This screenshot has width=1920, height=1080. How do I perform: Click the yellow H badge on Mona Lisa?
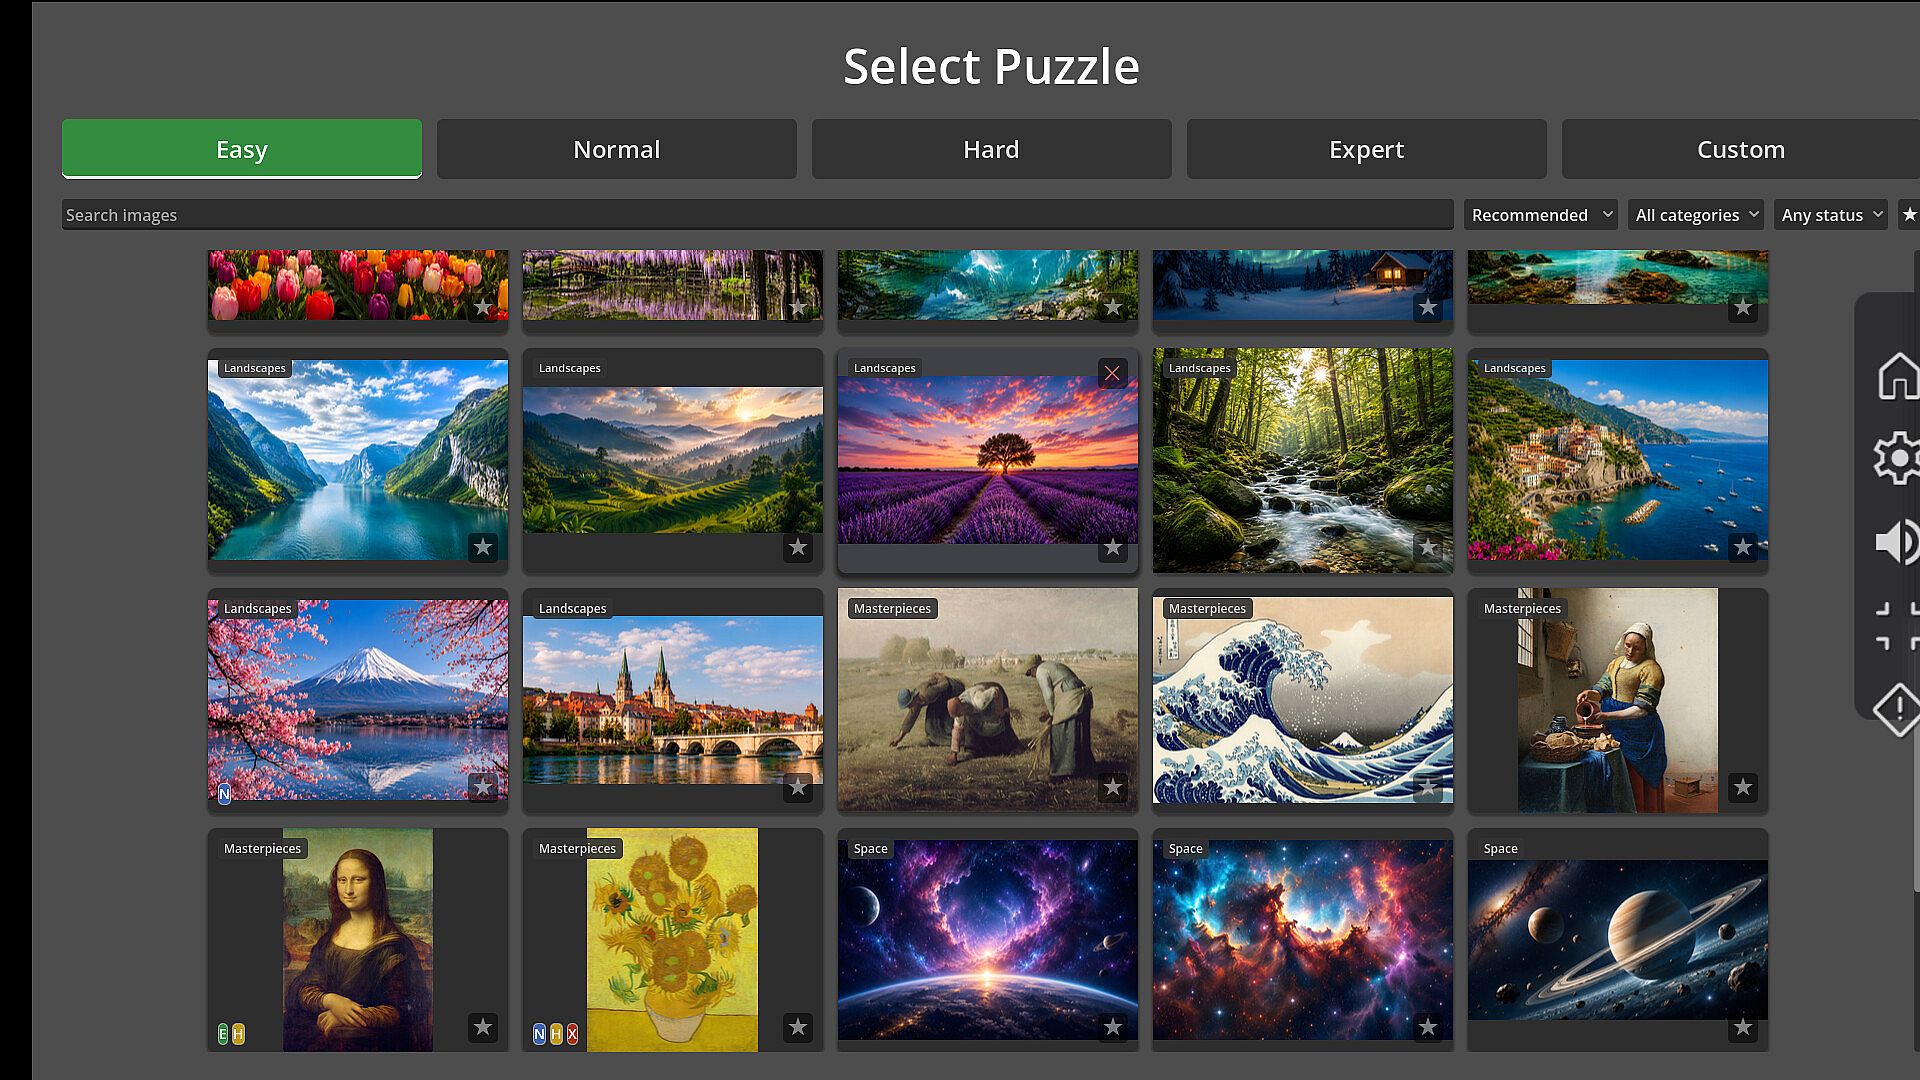point(238,1034)
